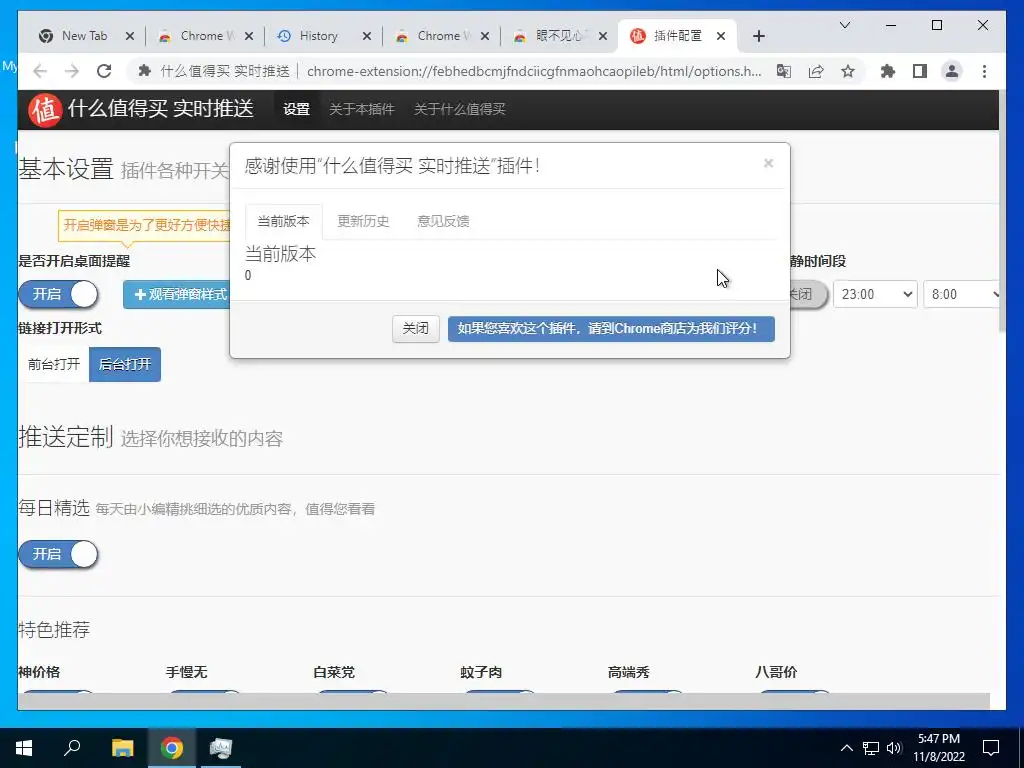Click the address bar URL

click(534, 71)
